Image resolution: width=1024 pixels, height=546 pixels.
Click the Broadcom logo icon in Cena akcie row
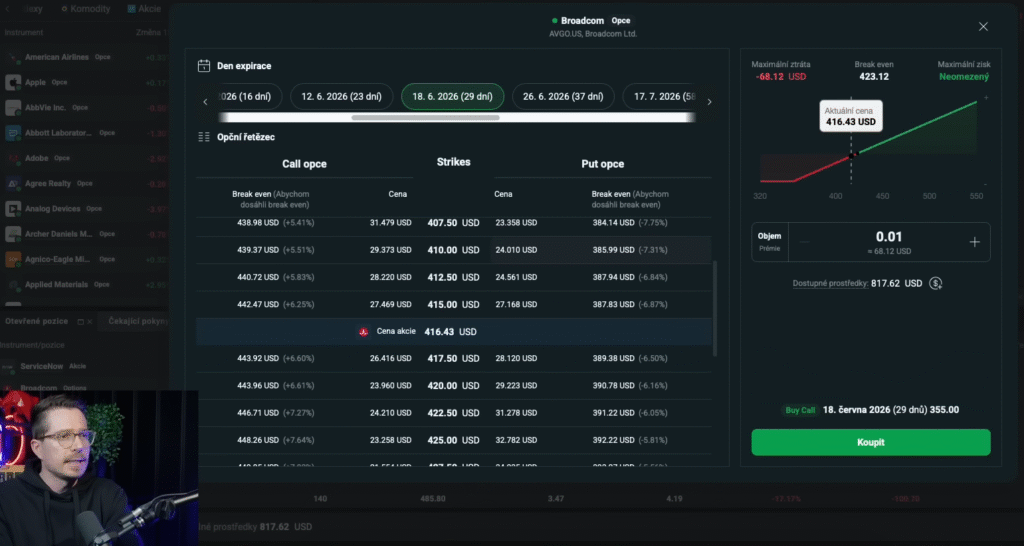click(364, 332)
